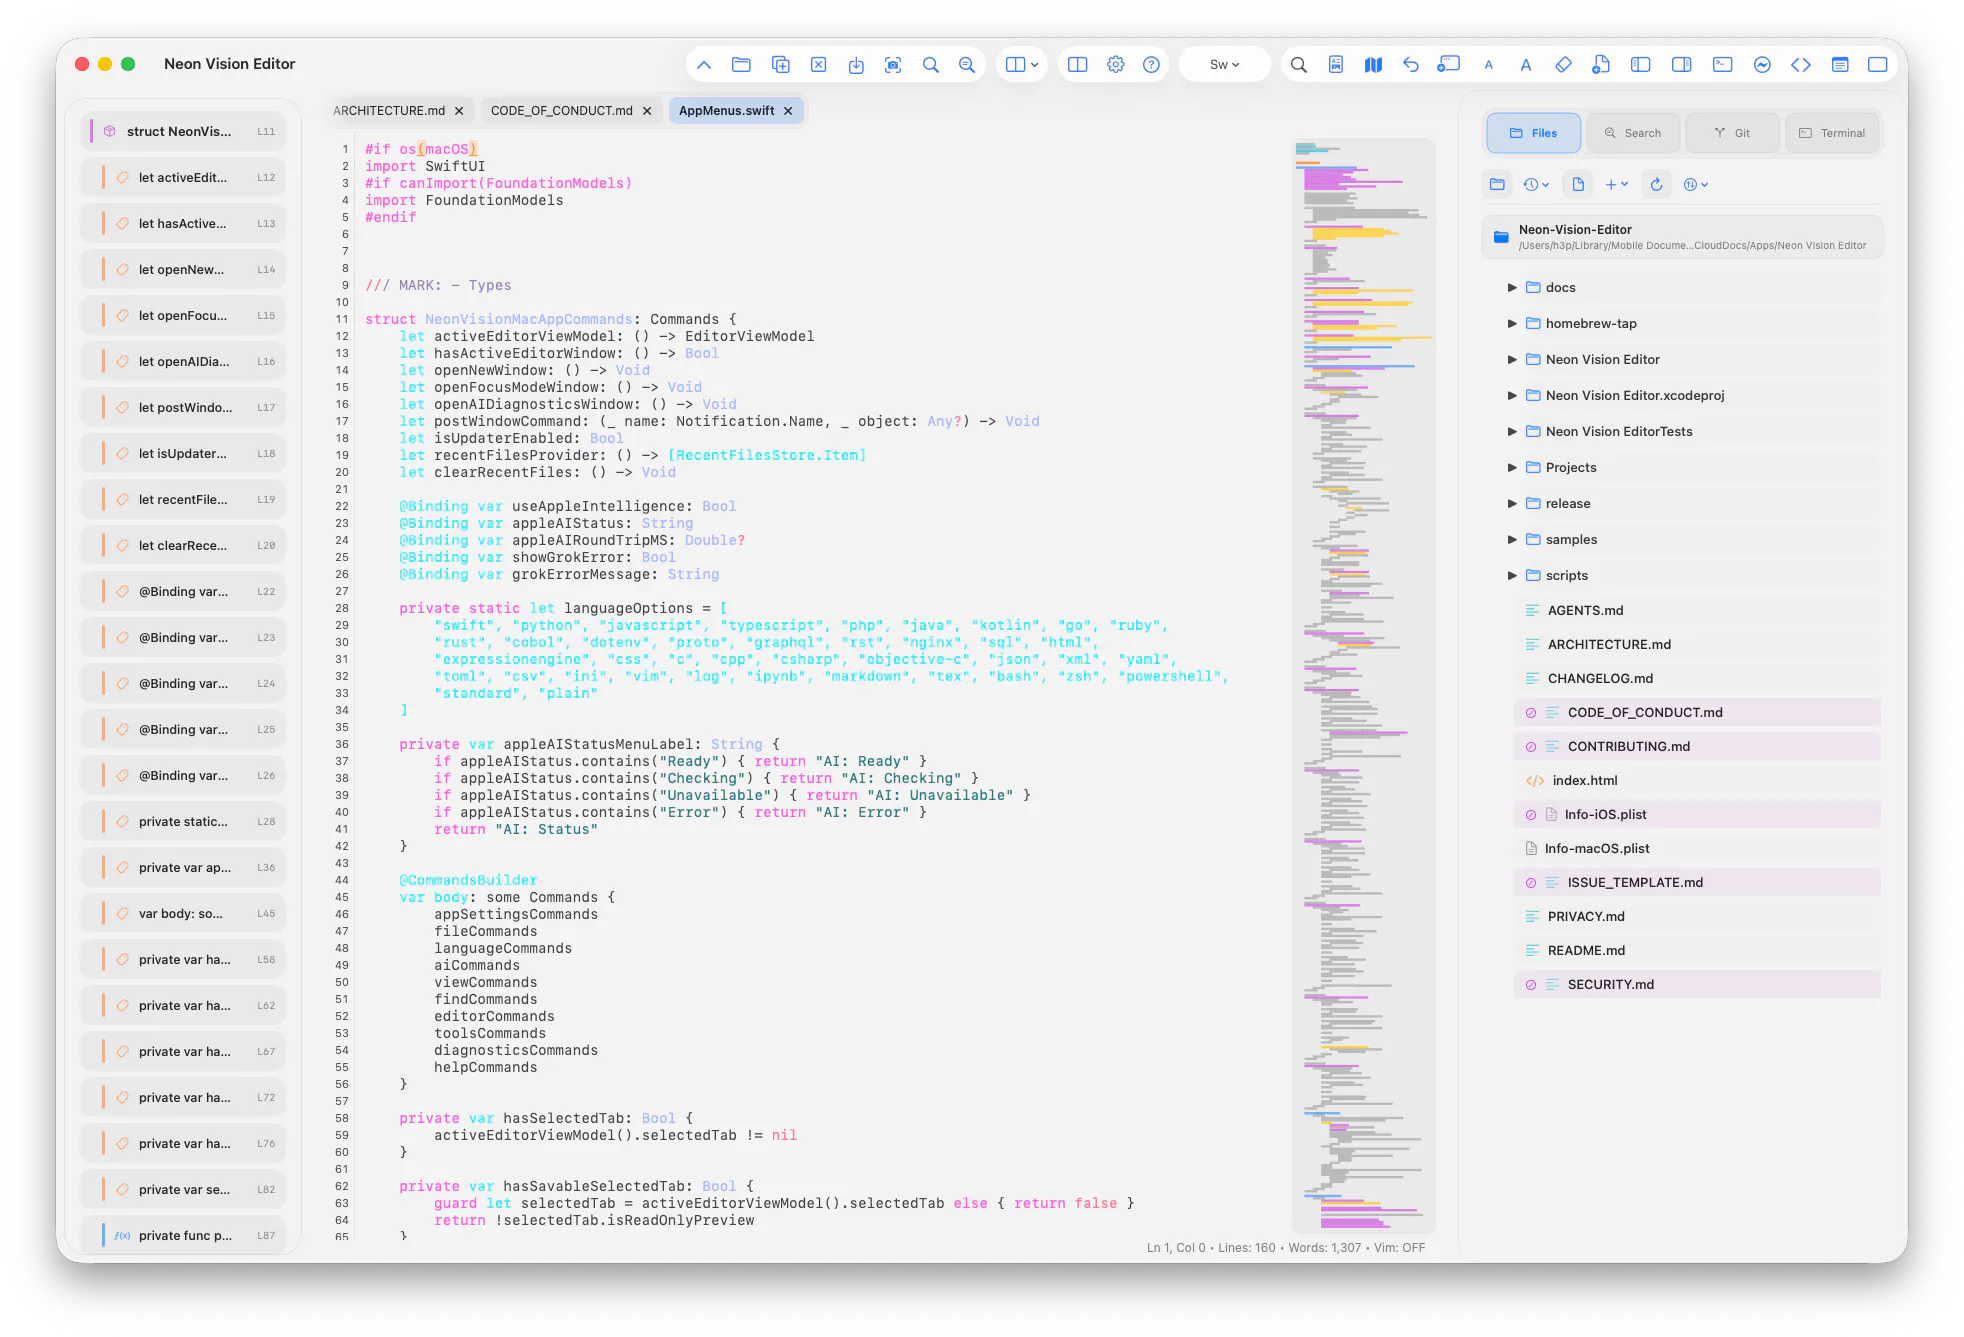
Task: Click the terminal prompt toolbar icon
Action: (x=1722, y=65)
